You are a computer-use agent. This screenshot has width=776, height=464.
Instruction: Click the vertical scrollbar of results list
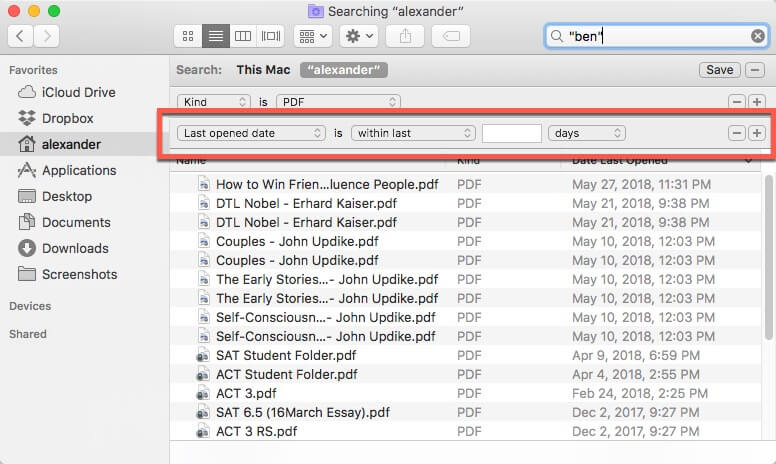coord(769,257)
